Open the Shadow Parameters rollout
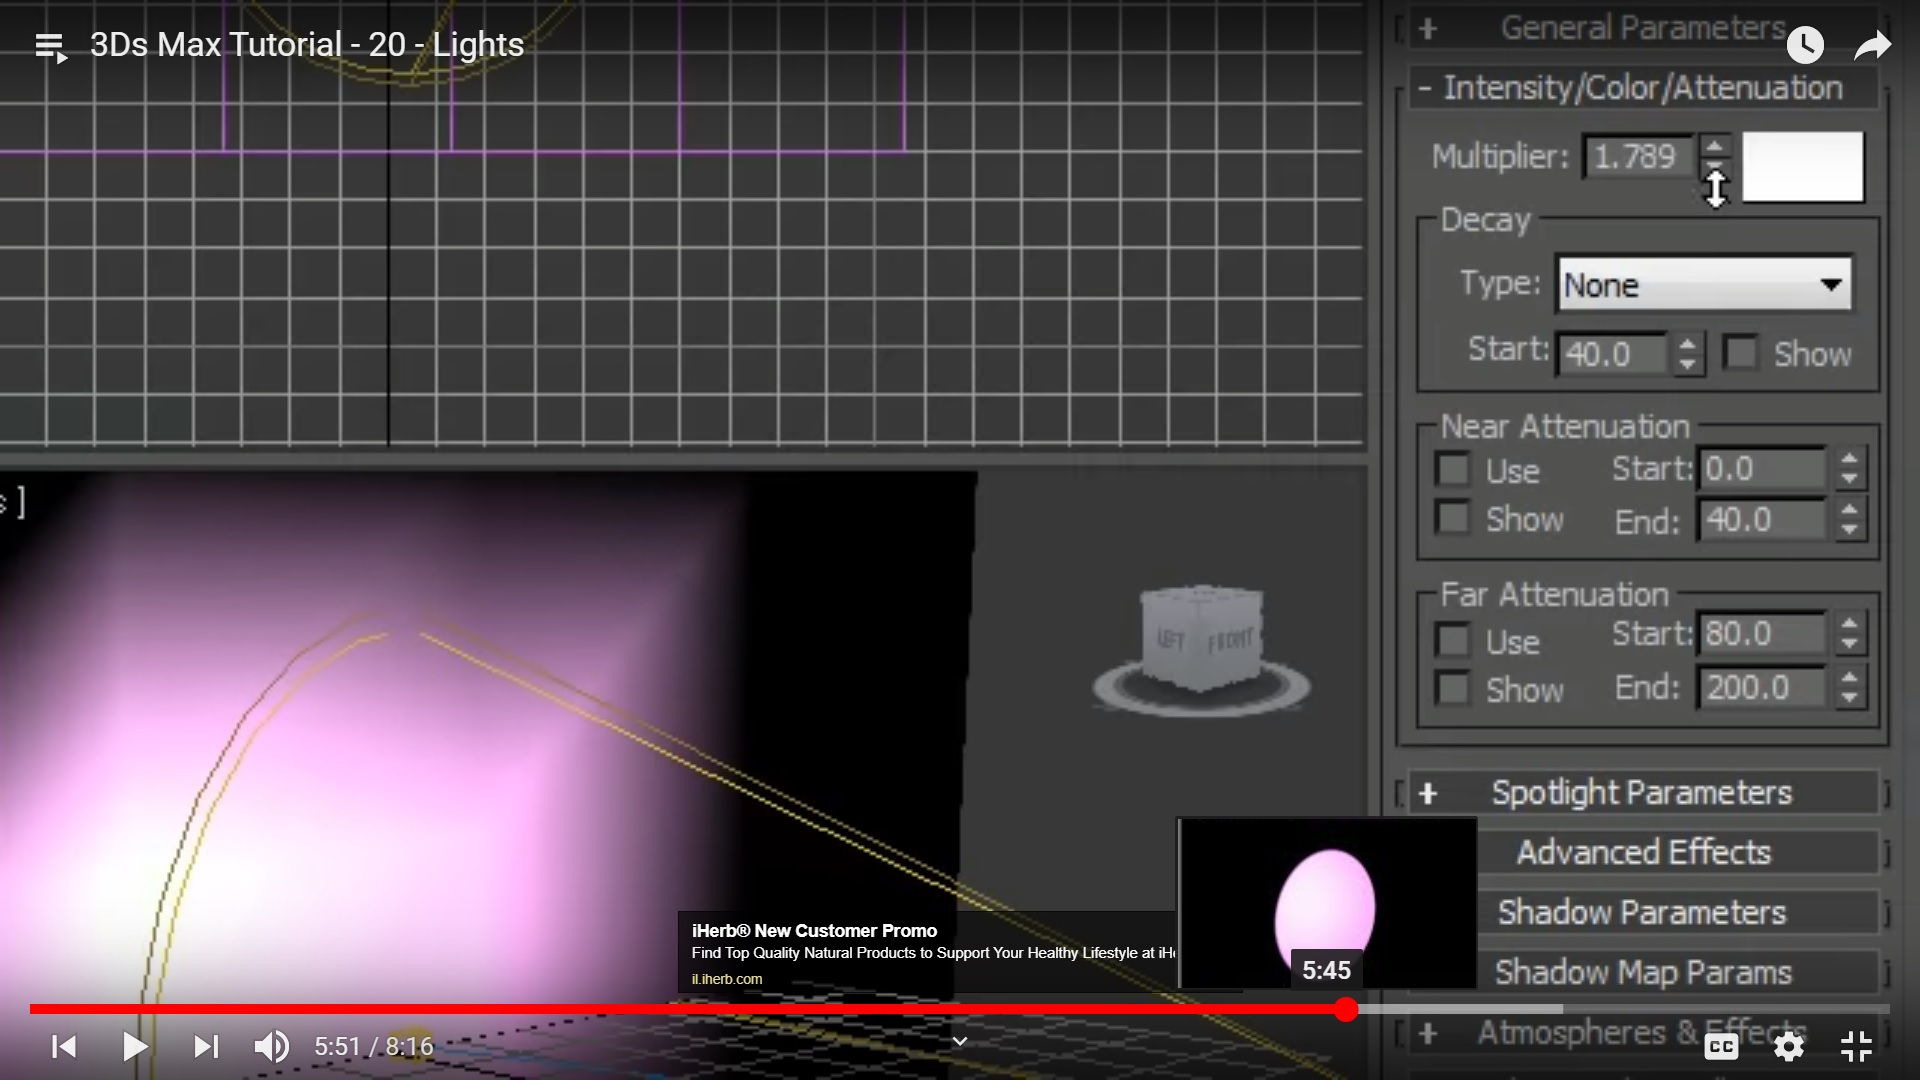 [1642, 912]
